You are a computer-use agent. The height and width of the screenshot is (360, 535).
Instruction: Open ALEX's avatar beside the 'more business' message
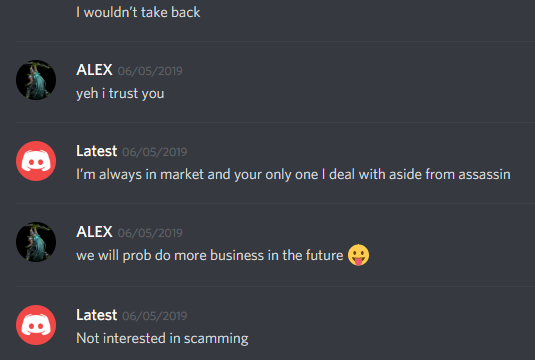click(36, 242)
